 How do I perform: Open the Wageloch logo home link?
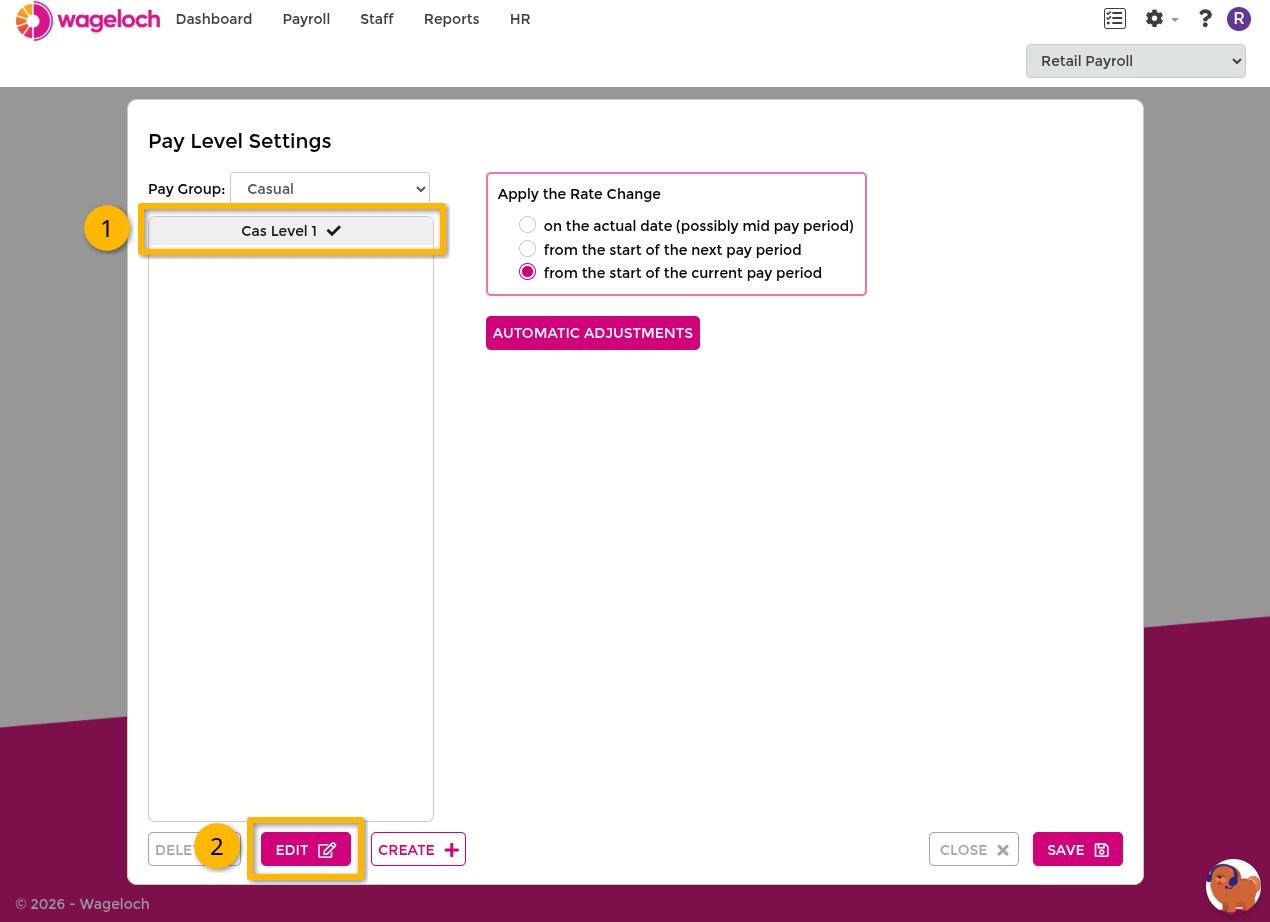tap(88, 20)
